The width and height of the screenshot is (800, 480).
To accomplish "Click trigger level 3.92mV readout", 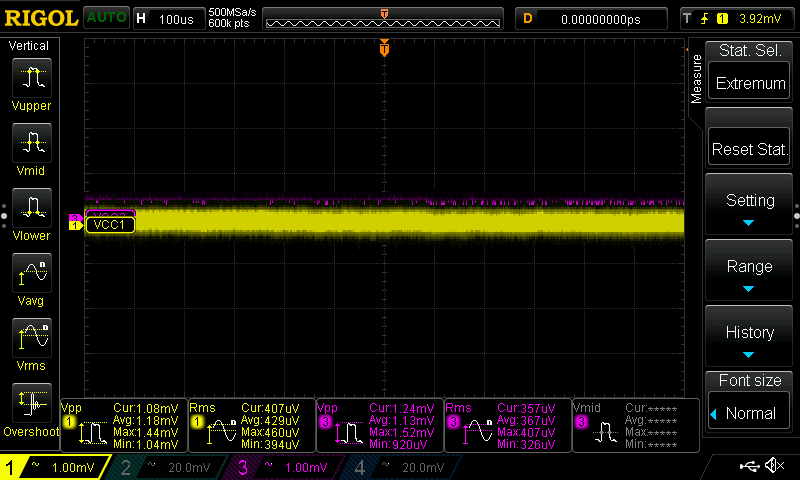I will point(760,19).
